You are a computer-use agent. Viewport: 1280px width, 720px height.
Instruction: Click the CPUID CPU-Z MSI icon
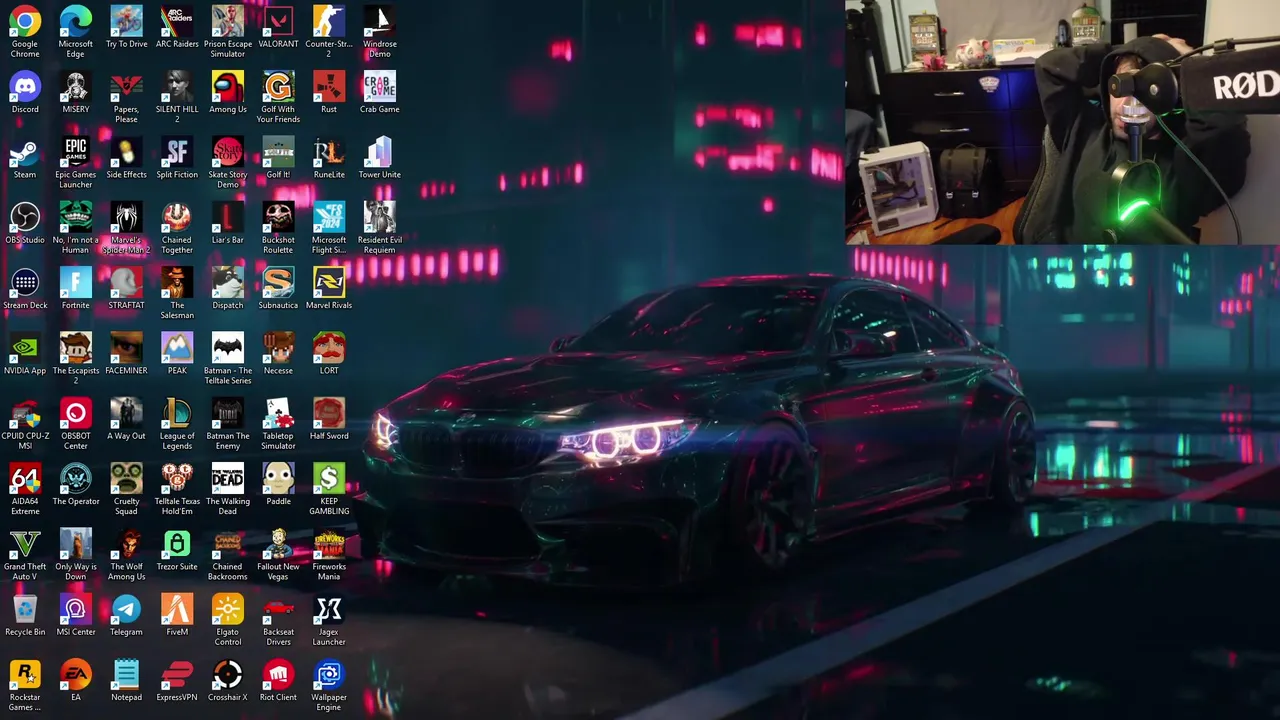click(x=25, y=413)
